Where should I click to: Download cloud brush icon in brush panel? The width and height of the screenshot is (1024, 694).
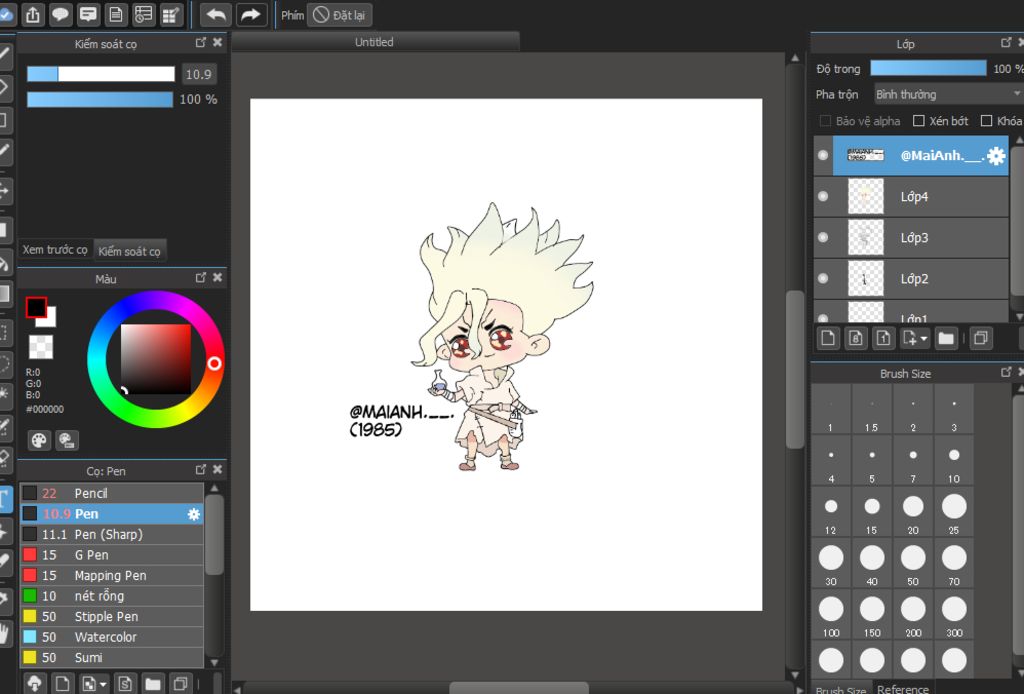pos(35,684)
